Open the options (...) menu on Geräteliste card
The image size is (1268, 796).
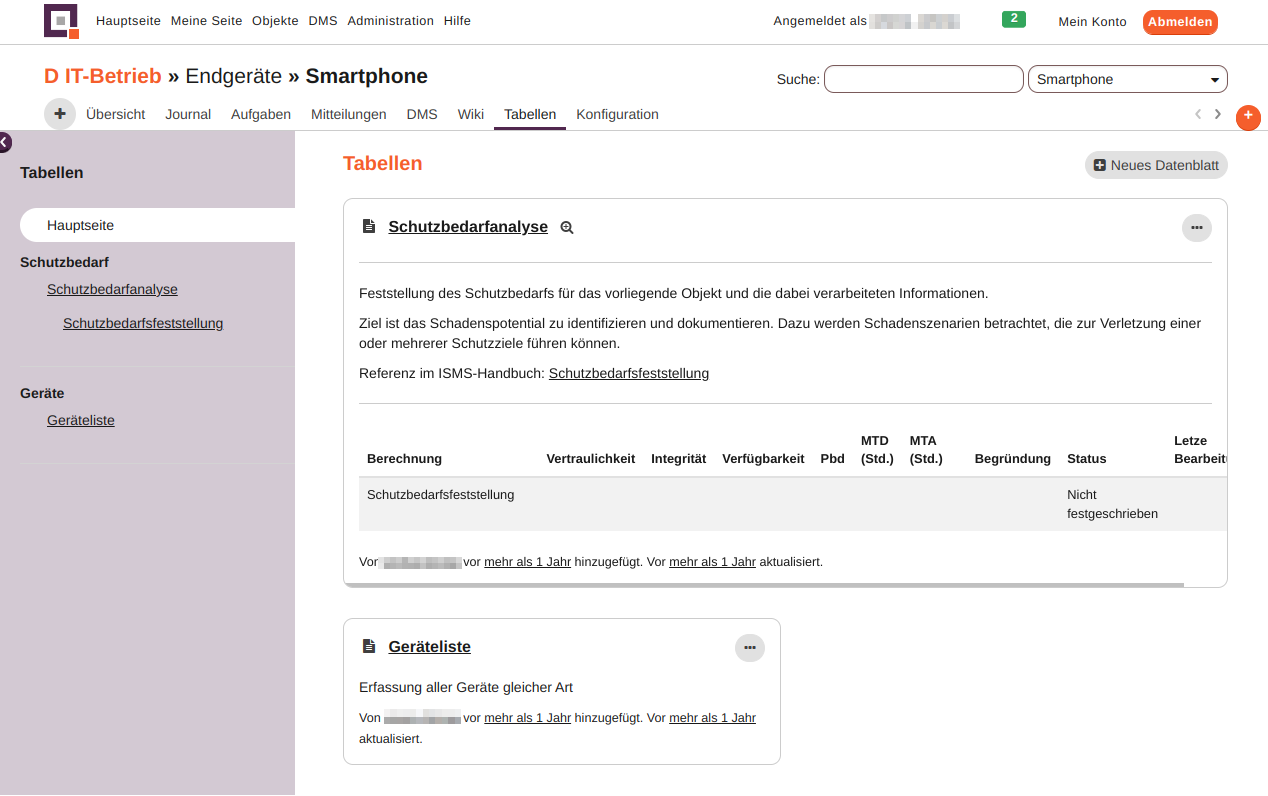(x=749, y=647)
